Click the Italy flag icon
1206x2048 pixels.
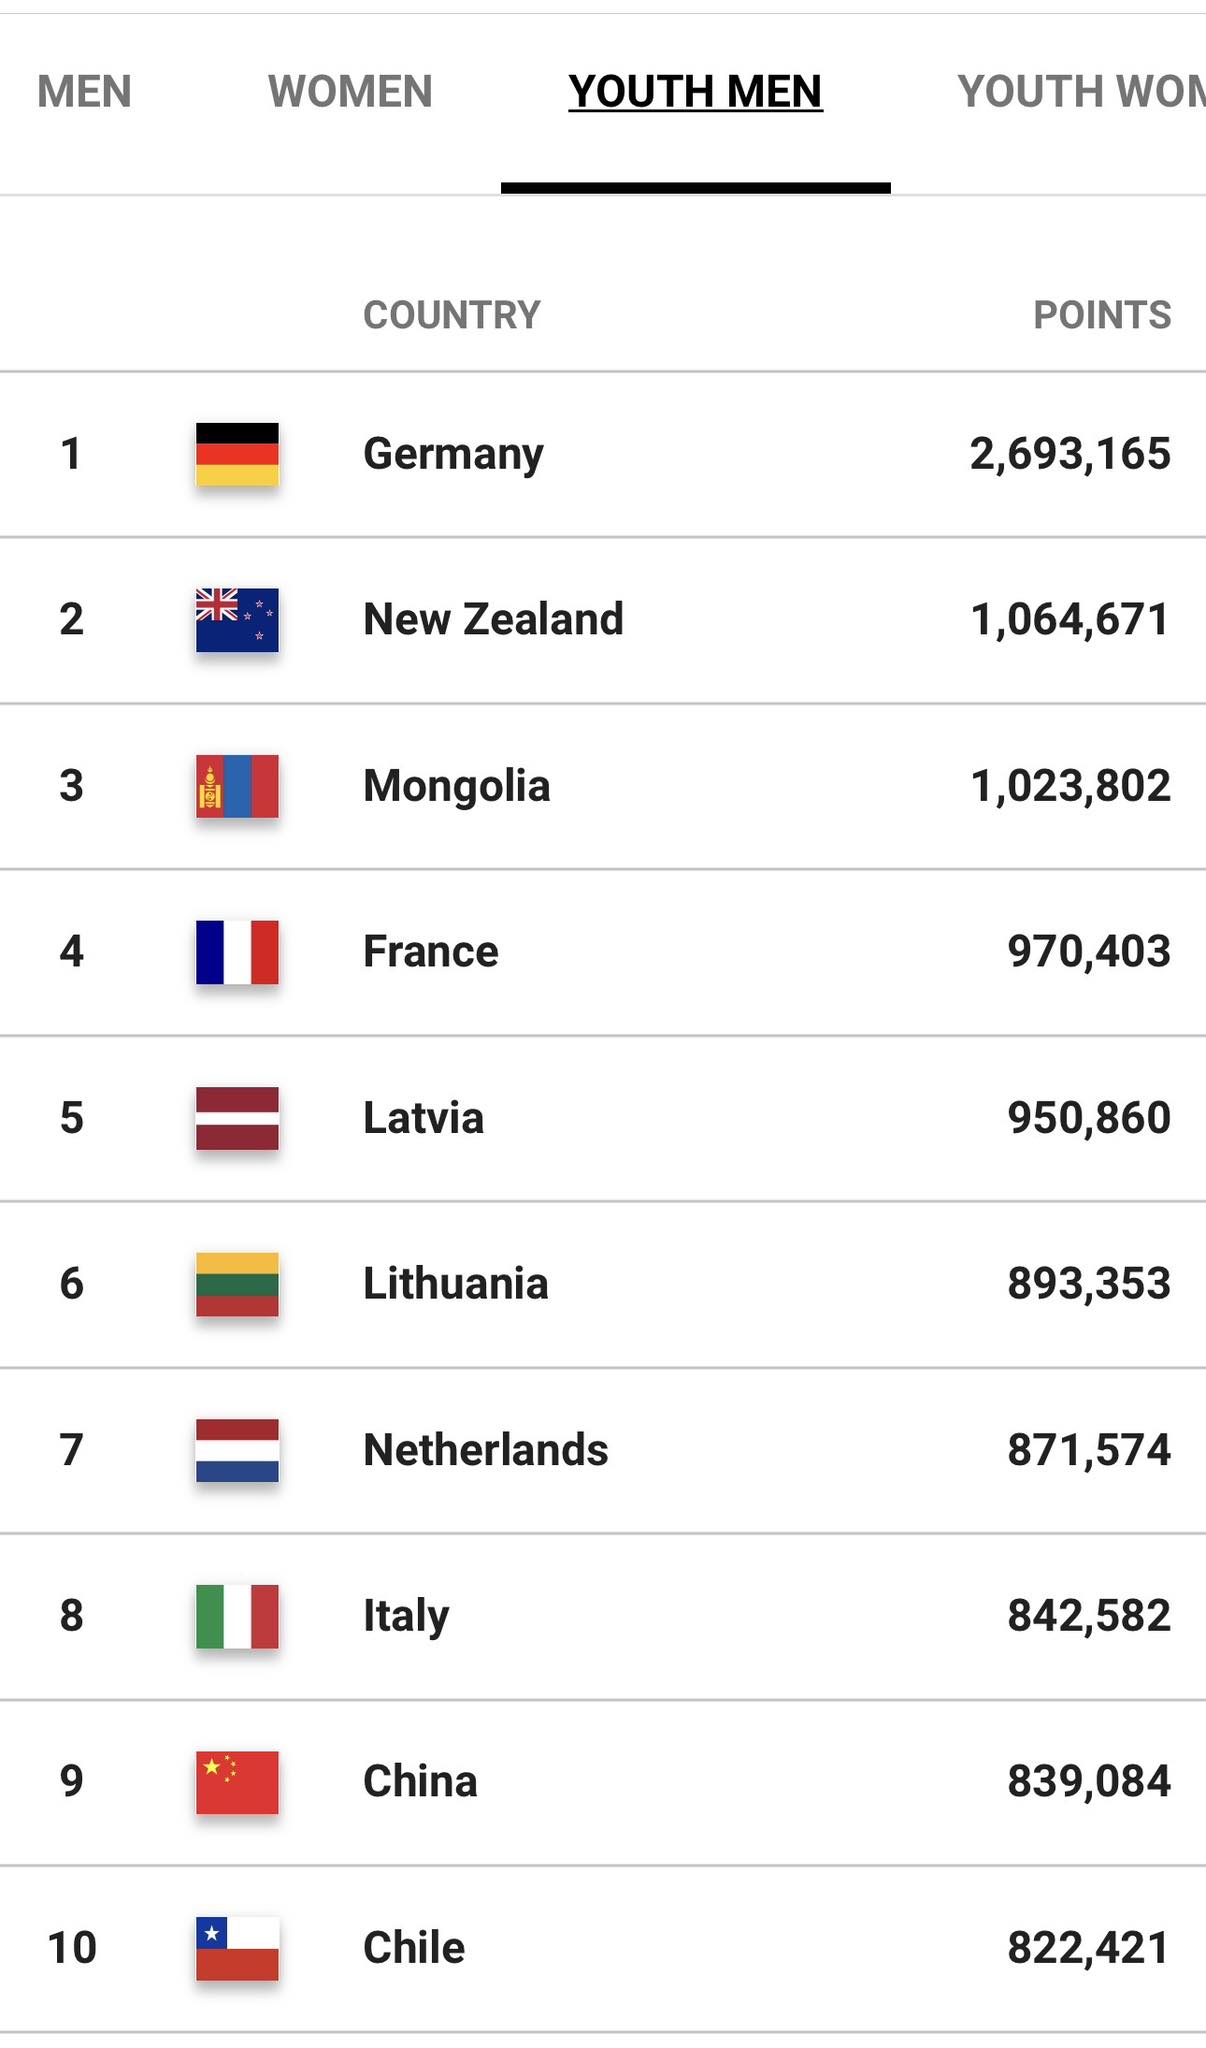coord(237,1616)
